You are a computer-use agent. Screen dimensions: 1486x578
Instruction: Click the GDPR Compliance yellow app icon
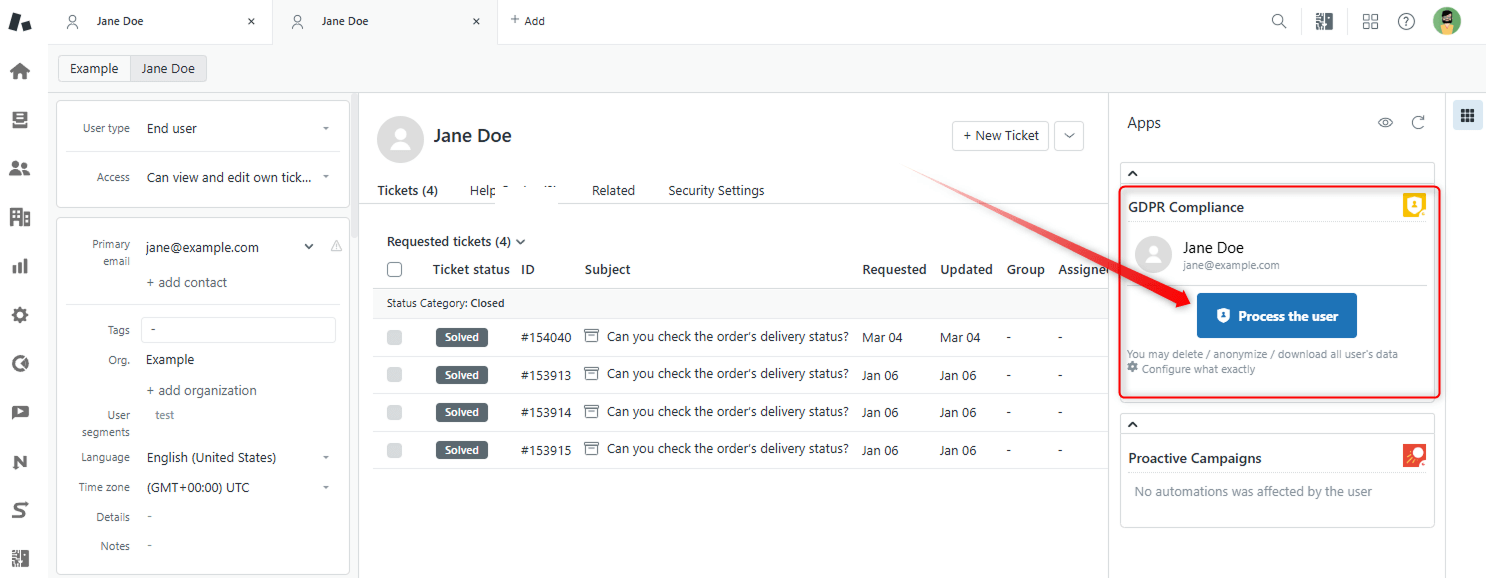[x=1414, y=206]
